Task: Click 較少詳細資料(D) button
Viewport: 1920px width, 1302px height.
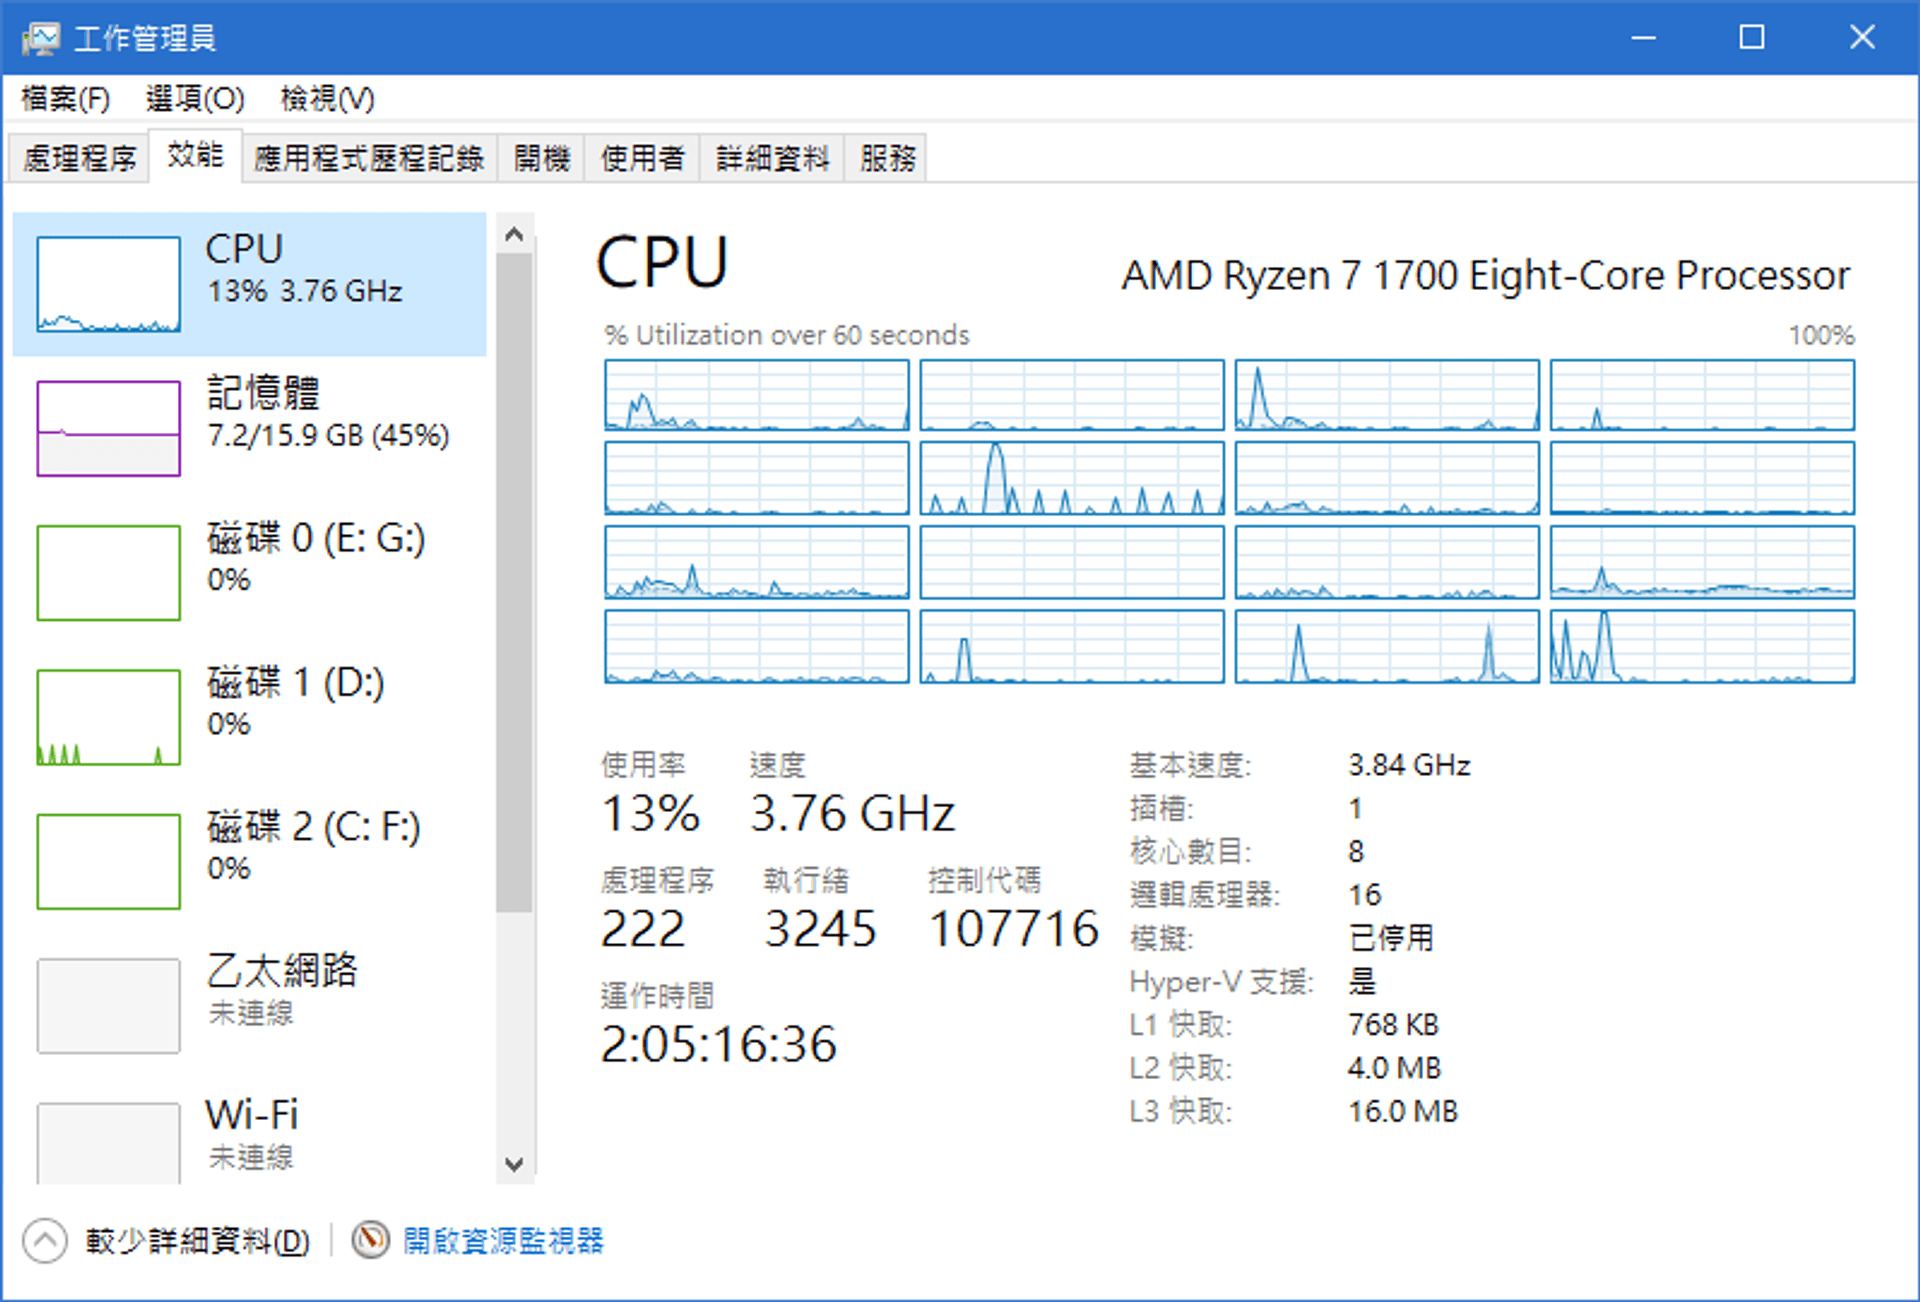Action: coord(197,1241)
